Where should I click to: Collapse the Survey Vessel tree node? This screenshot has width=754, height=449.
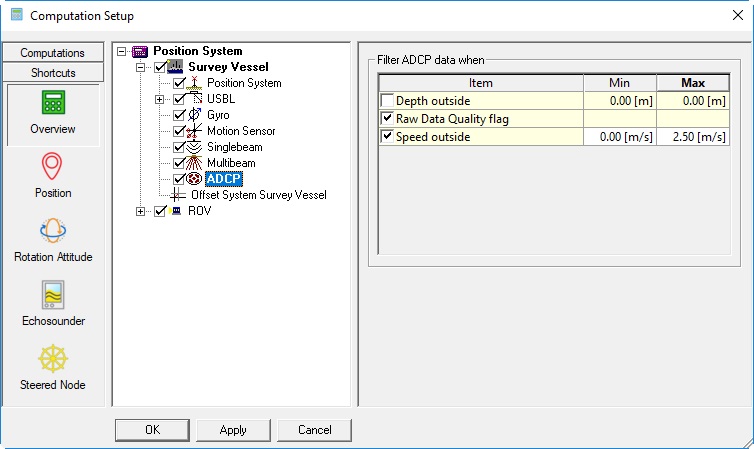141,67
